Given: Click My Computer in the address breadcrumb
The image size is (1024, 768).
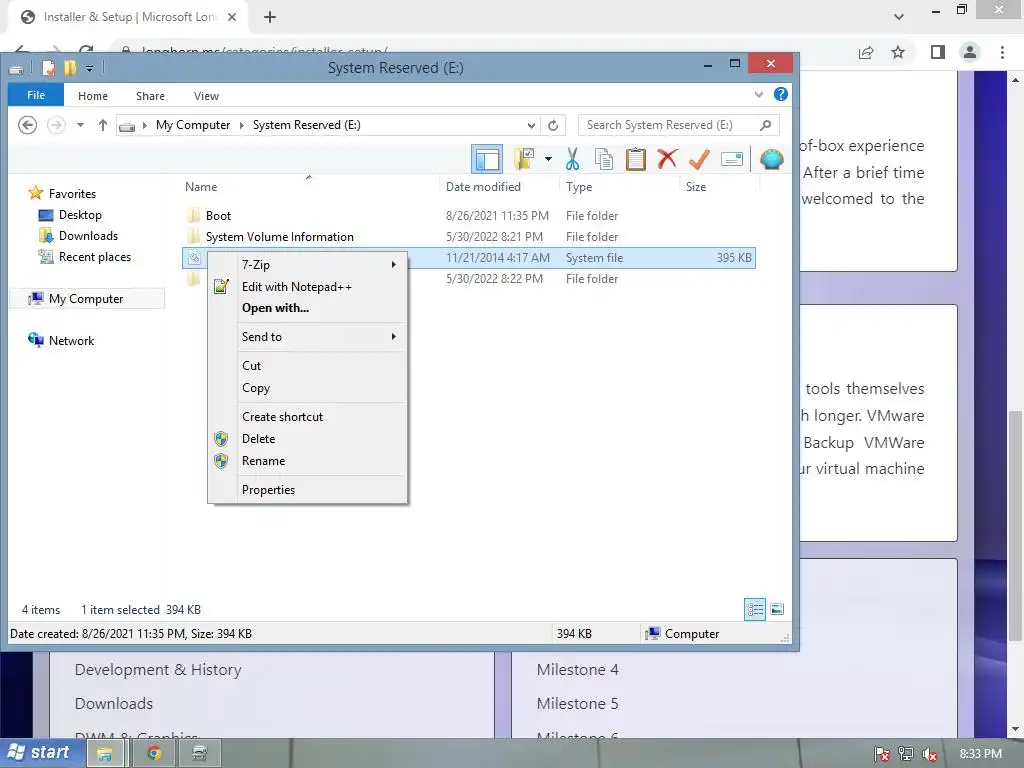Looking at the screenshot, I should pos(193,125).
